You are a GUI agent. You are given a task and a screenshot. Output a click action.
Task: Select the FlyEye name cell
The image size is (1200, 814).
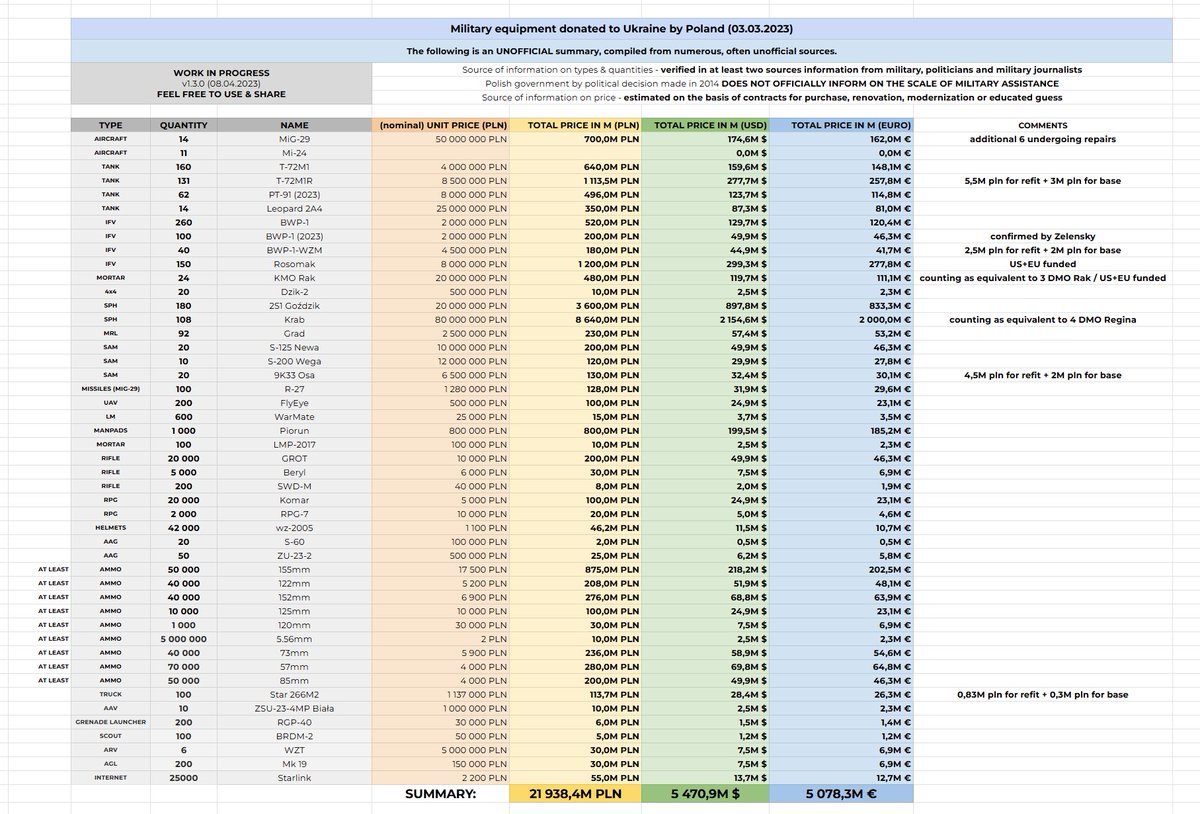tap(294, 402)
